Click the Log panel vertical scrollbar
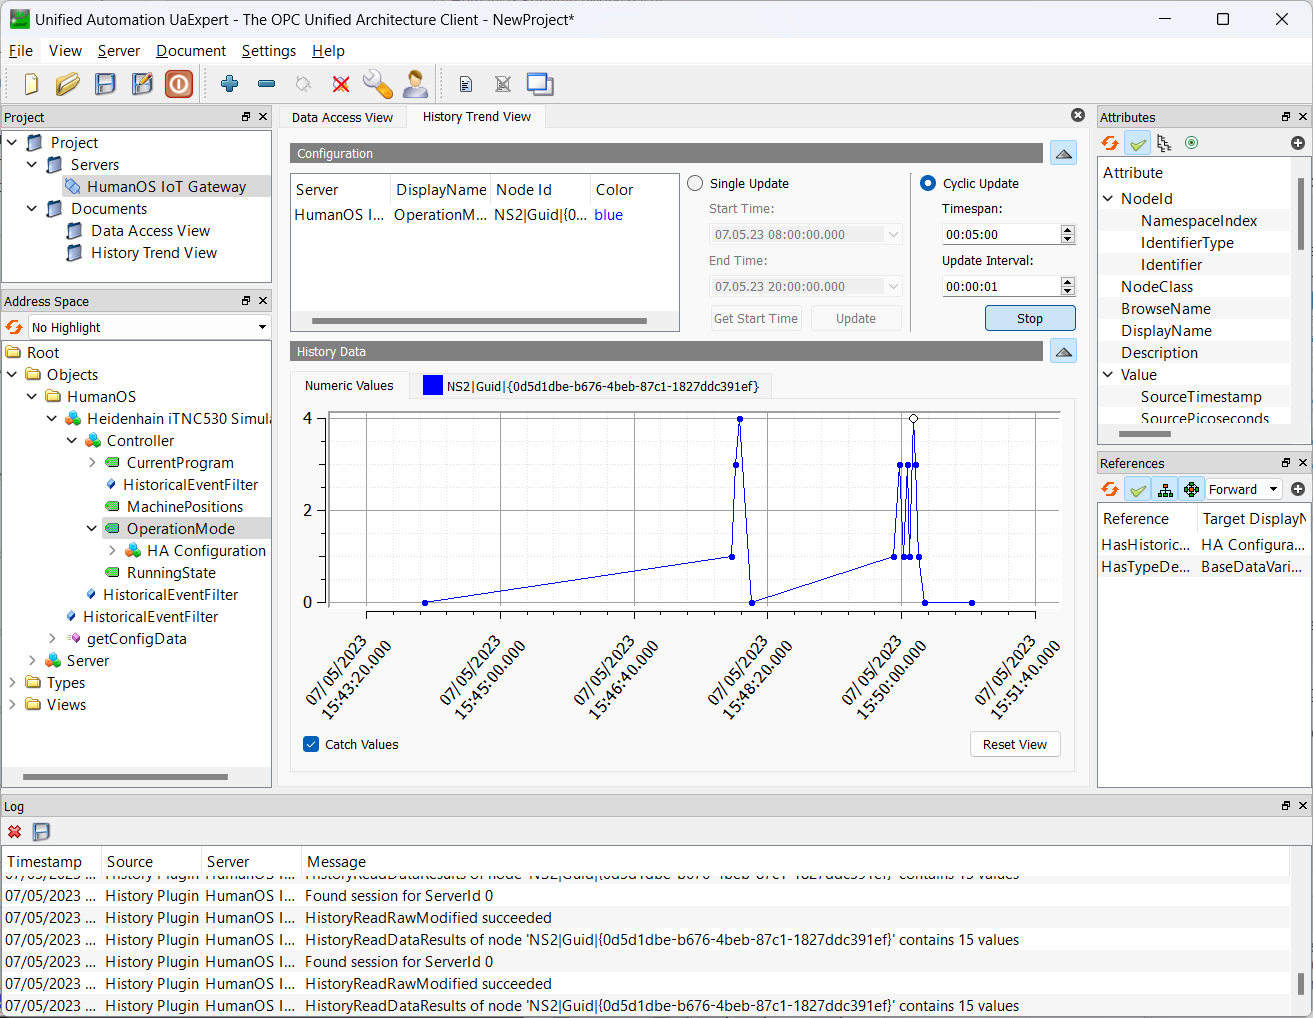Viewport: 1313px width, 1018px height. [1300, 984]
